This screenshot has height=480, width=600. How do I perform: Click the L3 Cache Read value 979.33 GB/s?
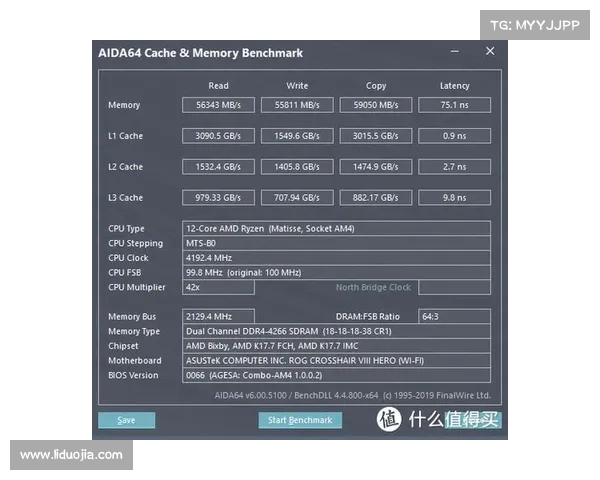click(x=218, y=198)
